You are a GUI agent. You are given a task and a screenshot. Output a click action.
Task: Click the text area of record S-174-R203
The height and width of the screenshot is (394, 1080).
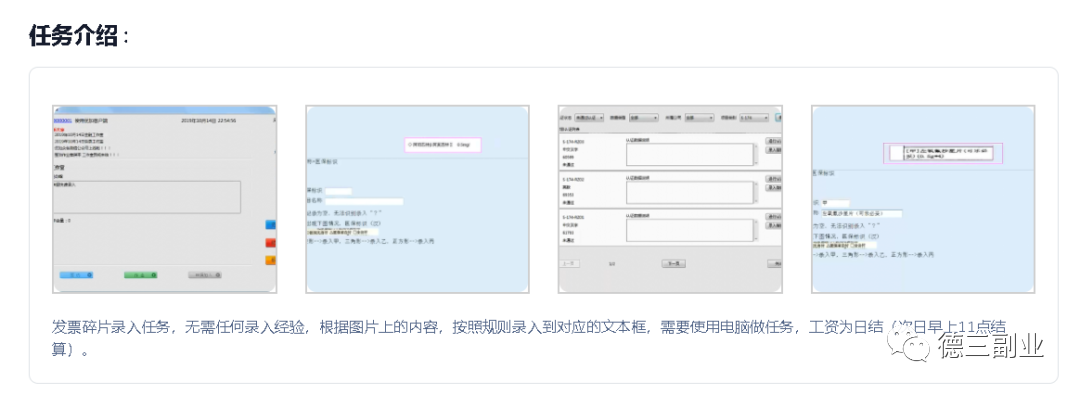(690, 154)
